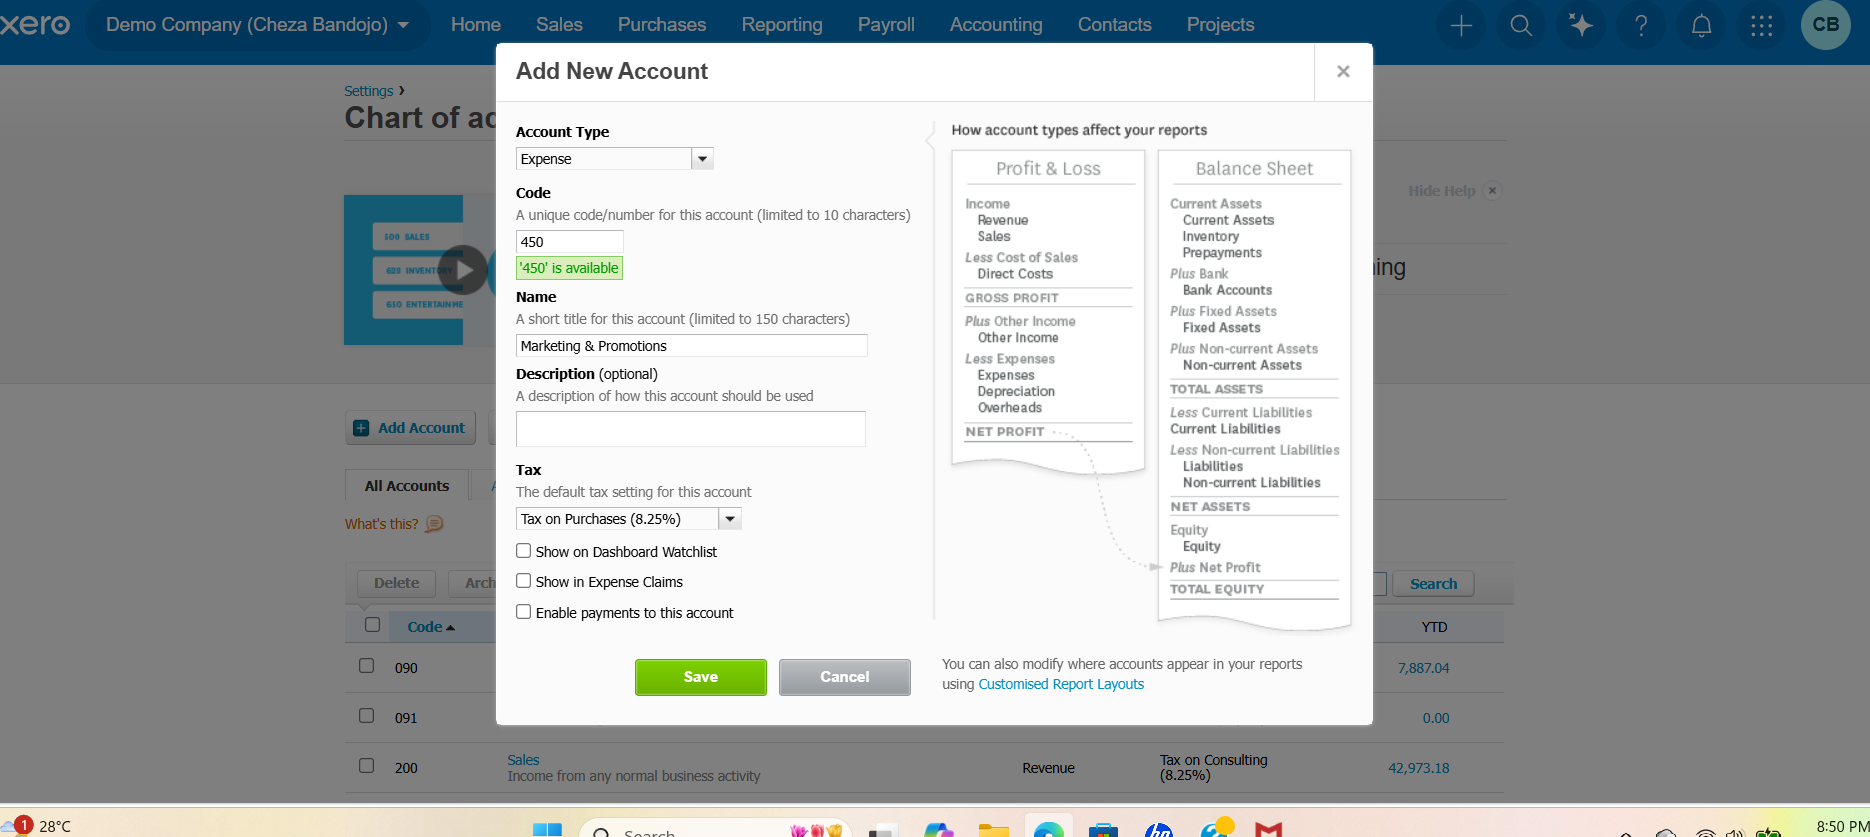1870x837 pixels.
Task: Click the What's this speech bubble icon
Action: click(x=434, y=524)
